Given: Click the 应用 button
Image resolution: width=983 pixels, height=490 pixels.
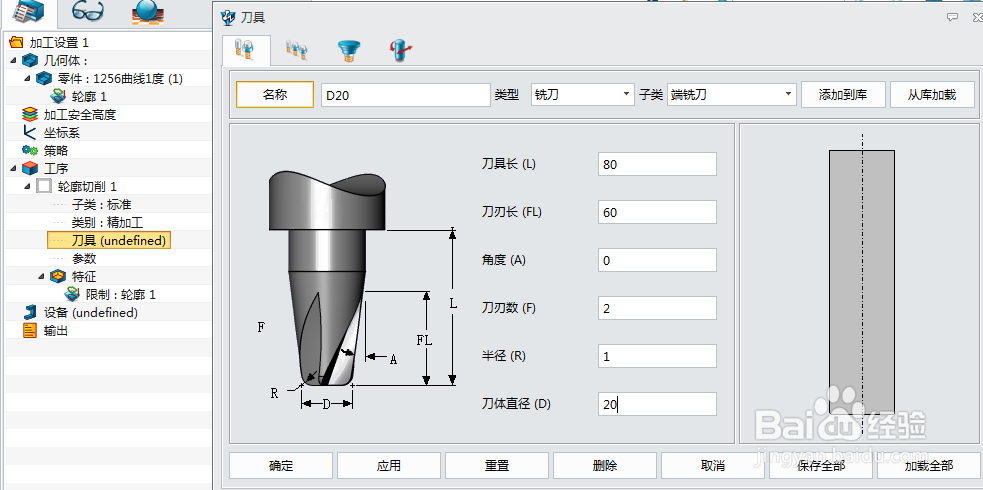Looking at the screenshot, I should (389, 466).
